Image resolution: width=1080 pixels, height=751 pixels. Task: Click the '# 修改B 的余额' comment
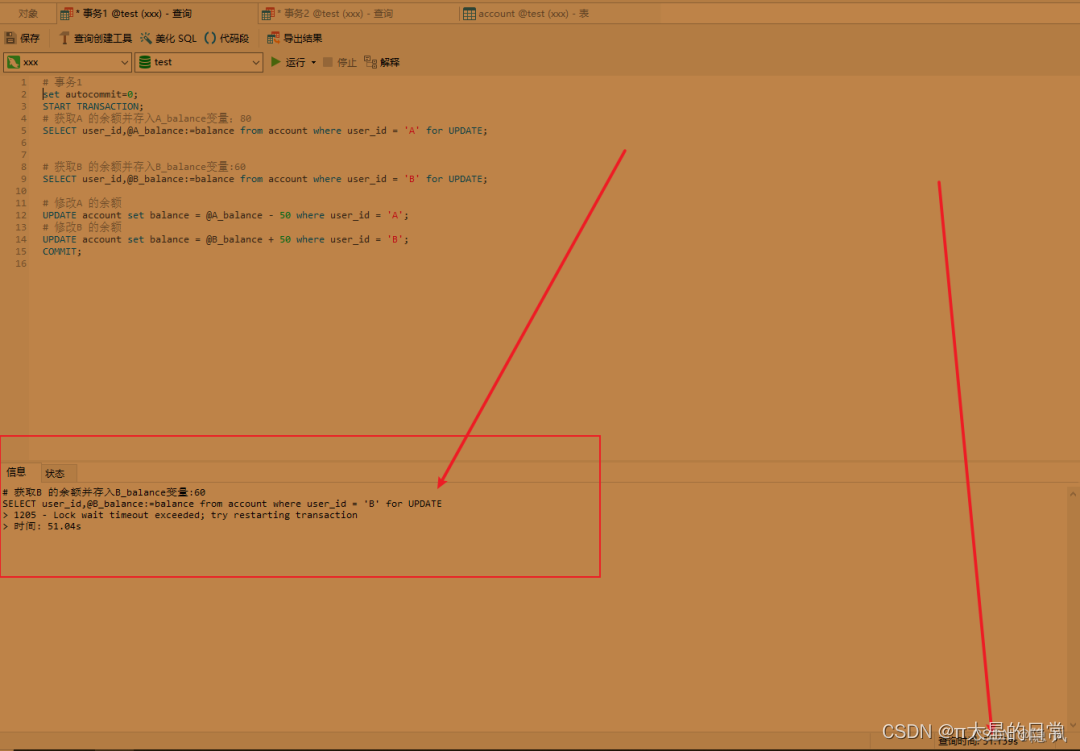82,227
